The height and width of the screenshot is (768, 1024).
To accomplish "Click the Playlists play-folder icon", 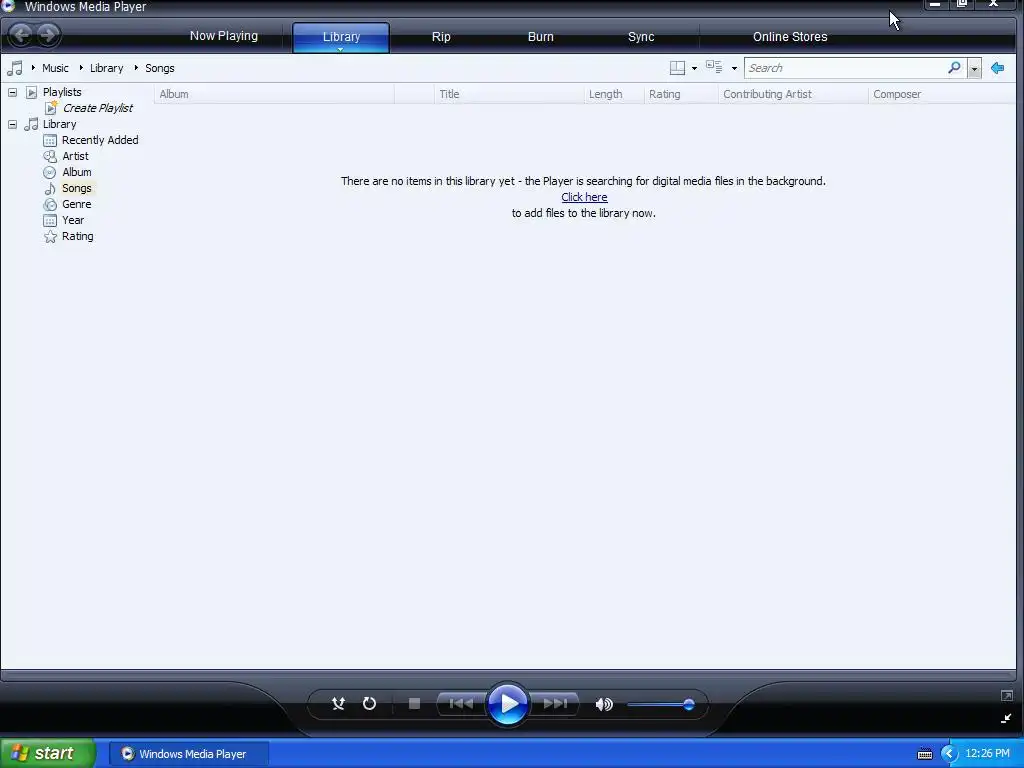I will pyautogui.click(x=31, y=92).
